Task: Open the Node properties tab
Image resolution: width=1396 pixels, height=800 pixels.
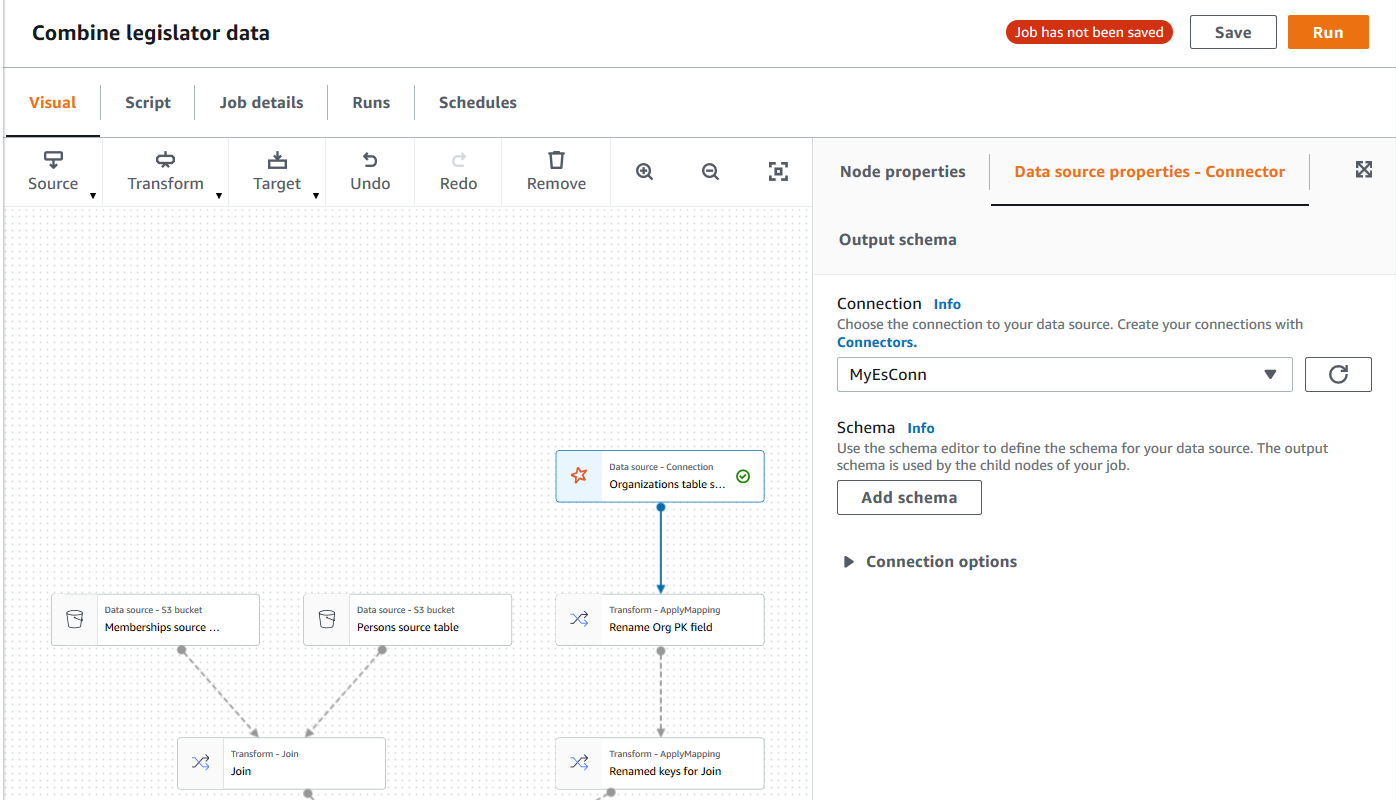Action: [902, 171]
